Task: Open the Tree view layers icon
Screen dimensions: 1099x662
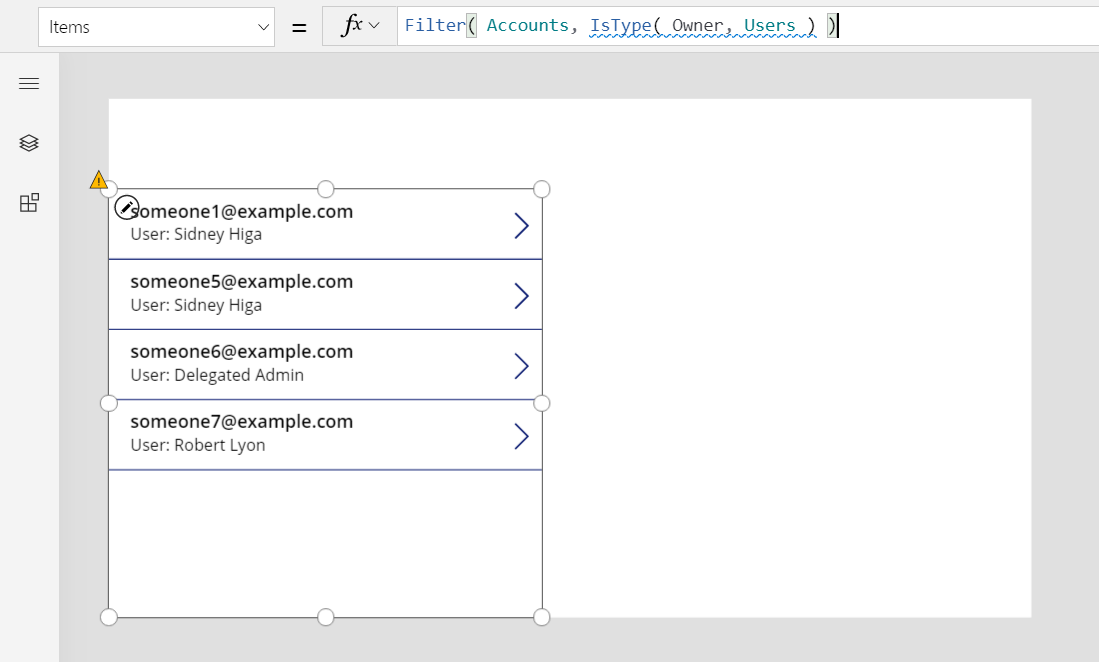Action: tap(29, 143)
